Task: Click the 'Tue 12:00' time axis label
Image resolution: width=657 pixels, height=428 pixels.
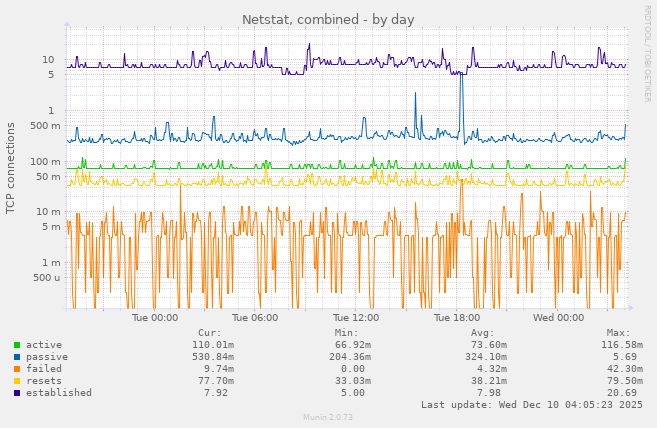Action: click(x=356, y=318)
